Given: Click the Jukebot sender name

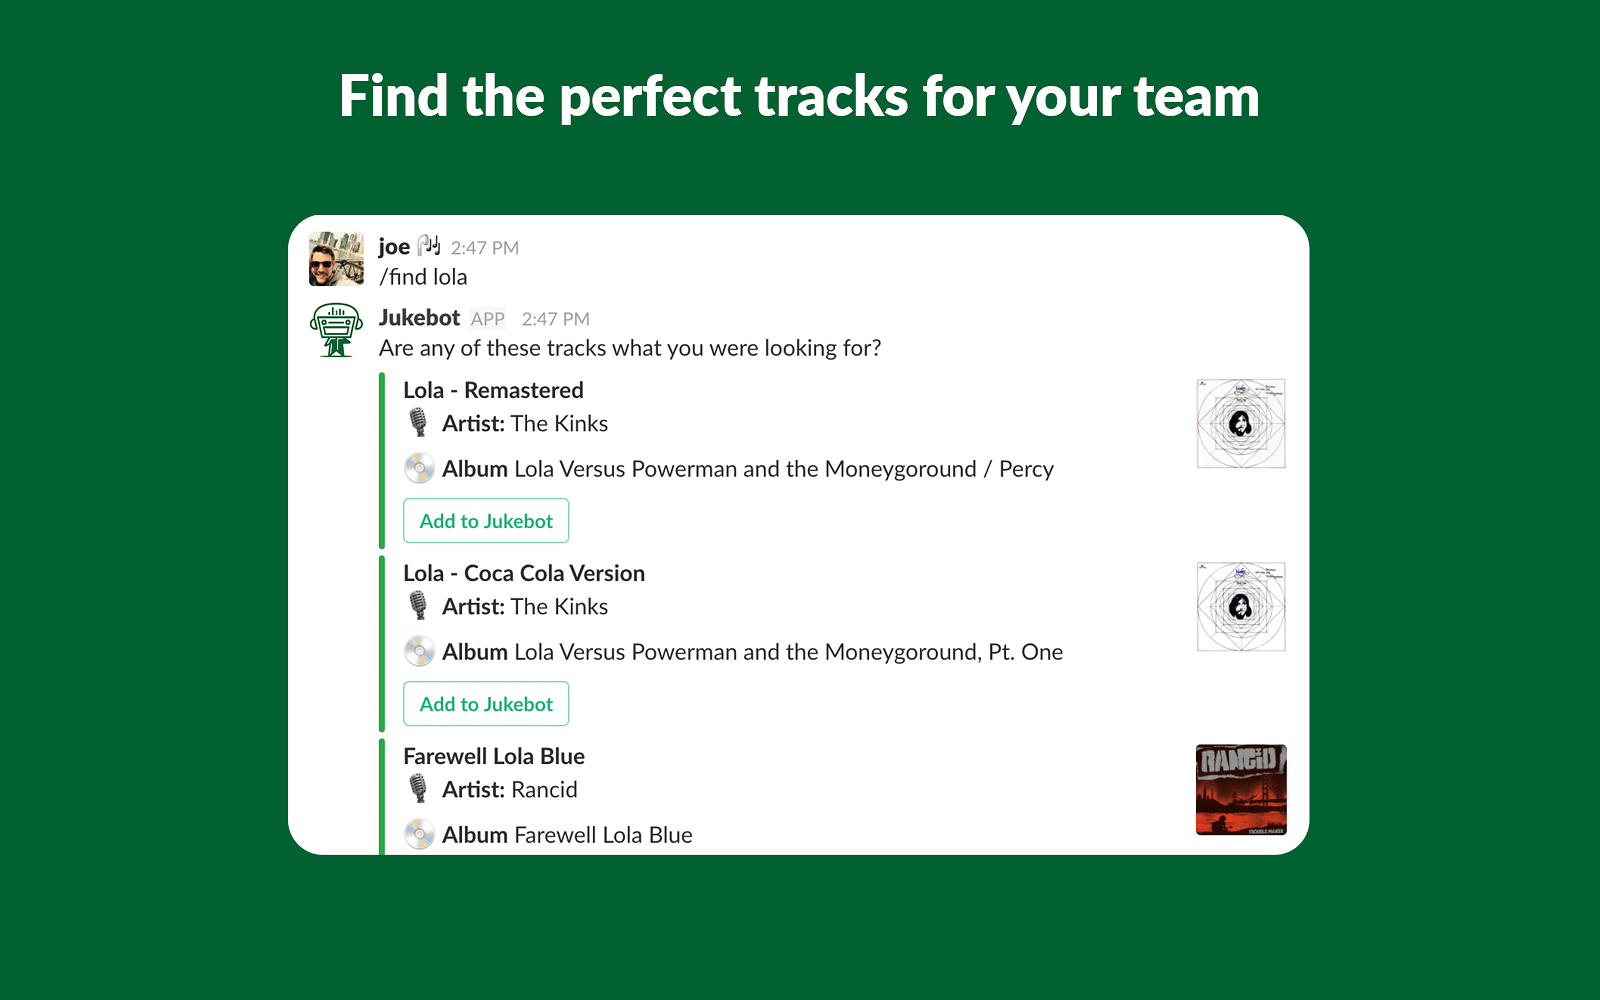Looking at the screenshot, I should (x=419, y=318).
